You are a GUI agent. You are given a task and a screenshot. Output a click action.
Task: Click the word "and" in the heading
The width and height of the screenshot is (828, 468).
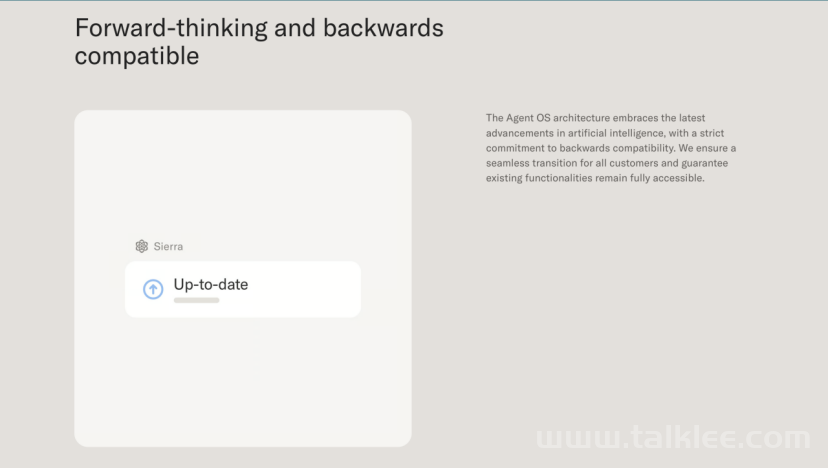coord(295,28)
